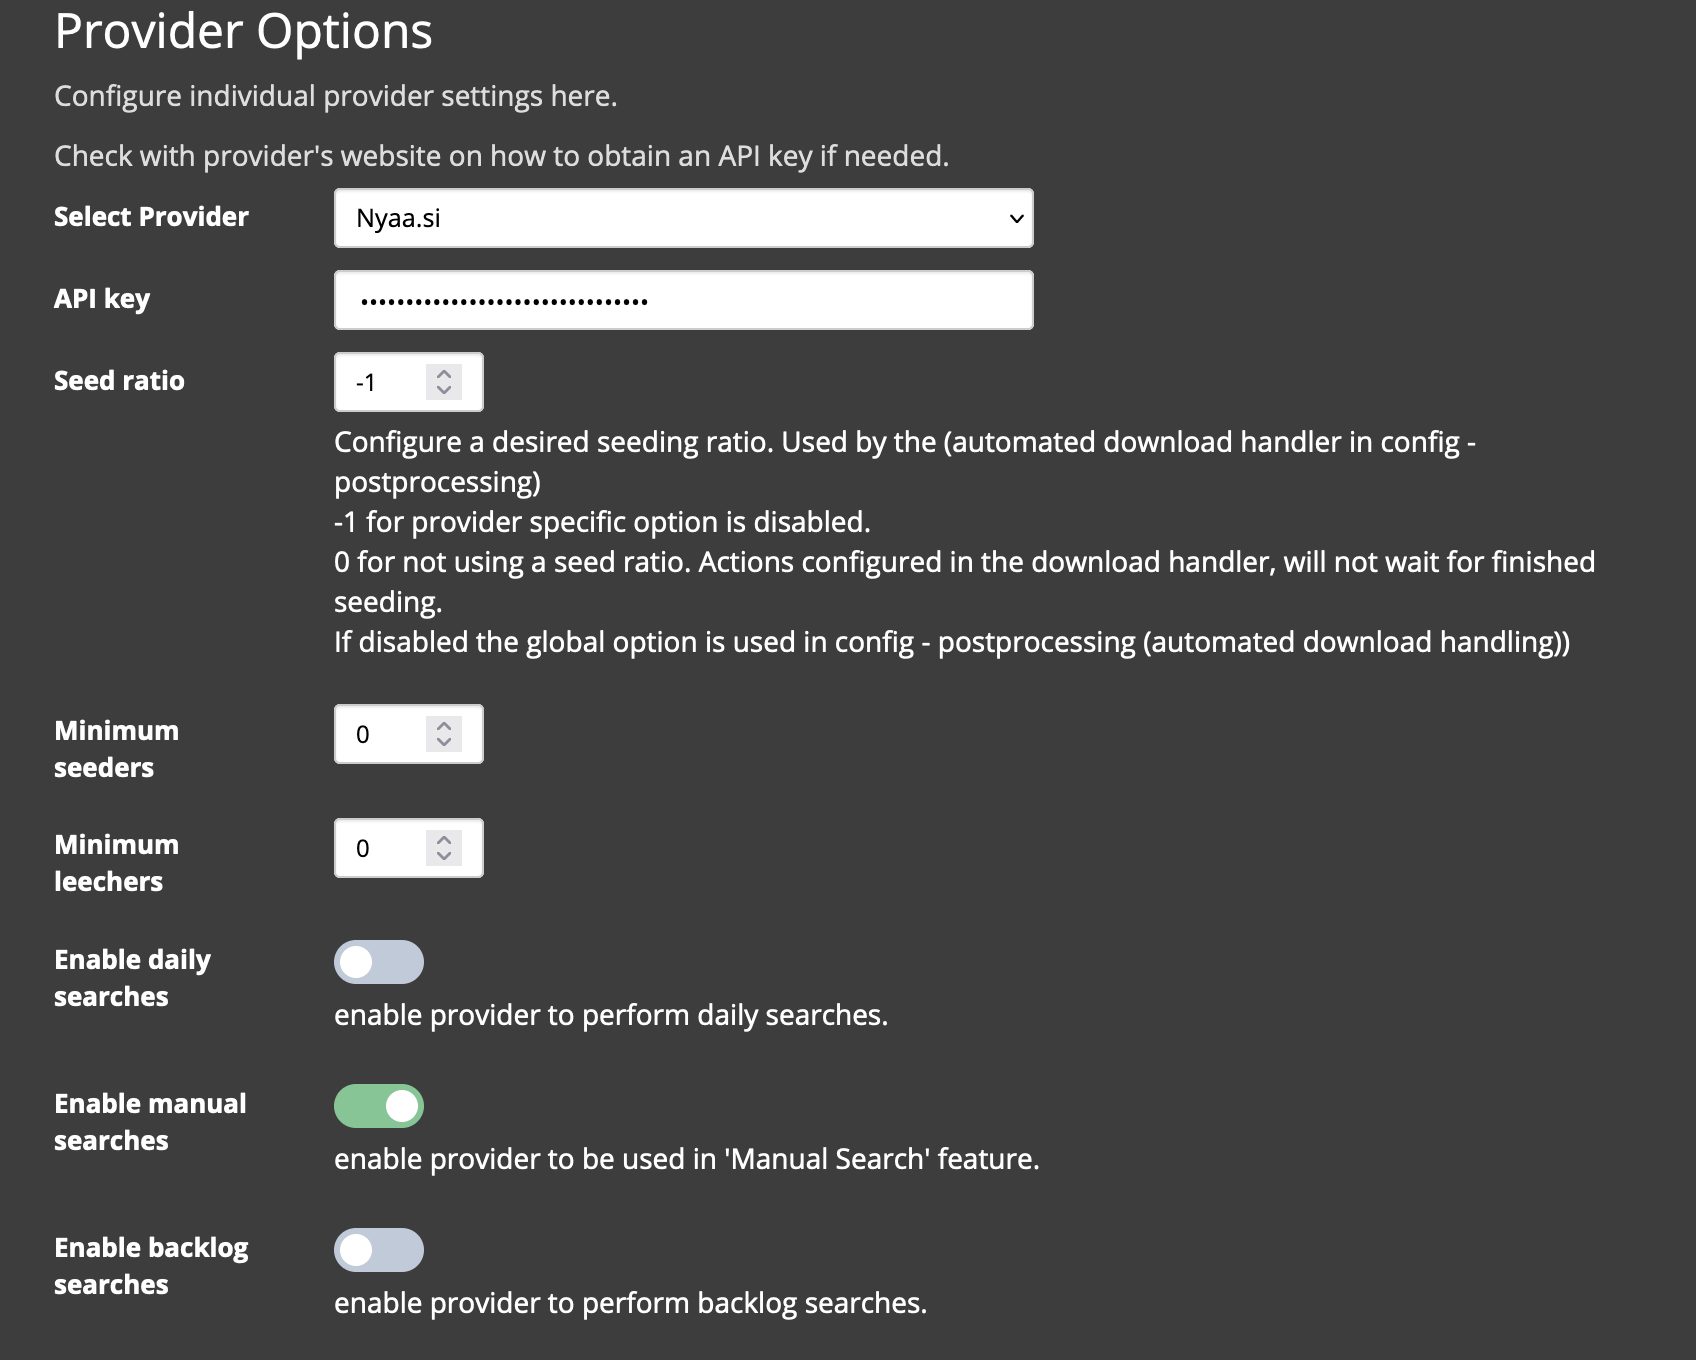Viewport: 1696px width, 1360px height.
Task: Click into the API key password field
Action: tap(683, 300)
